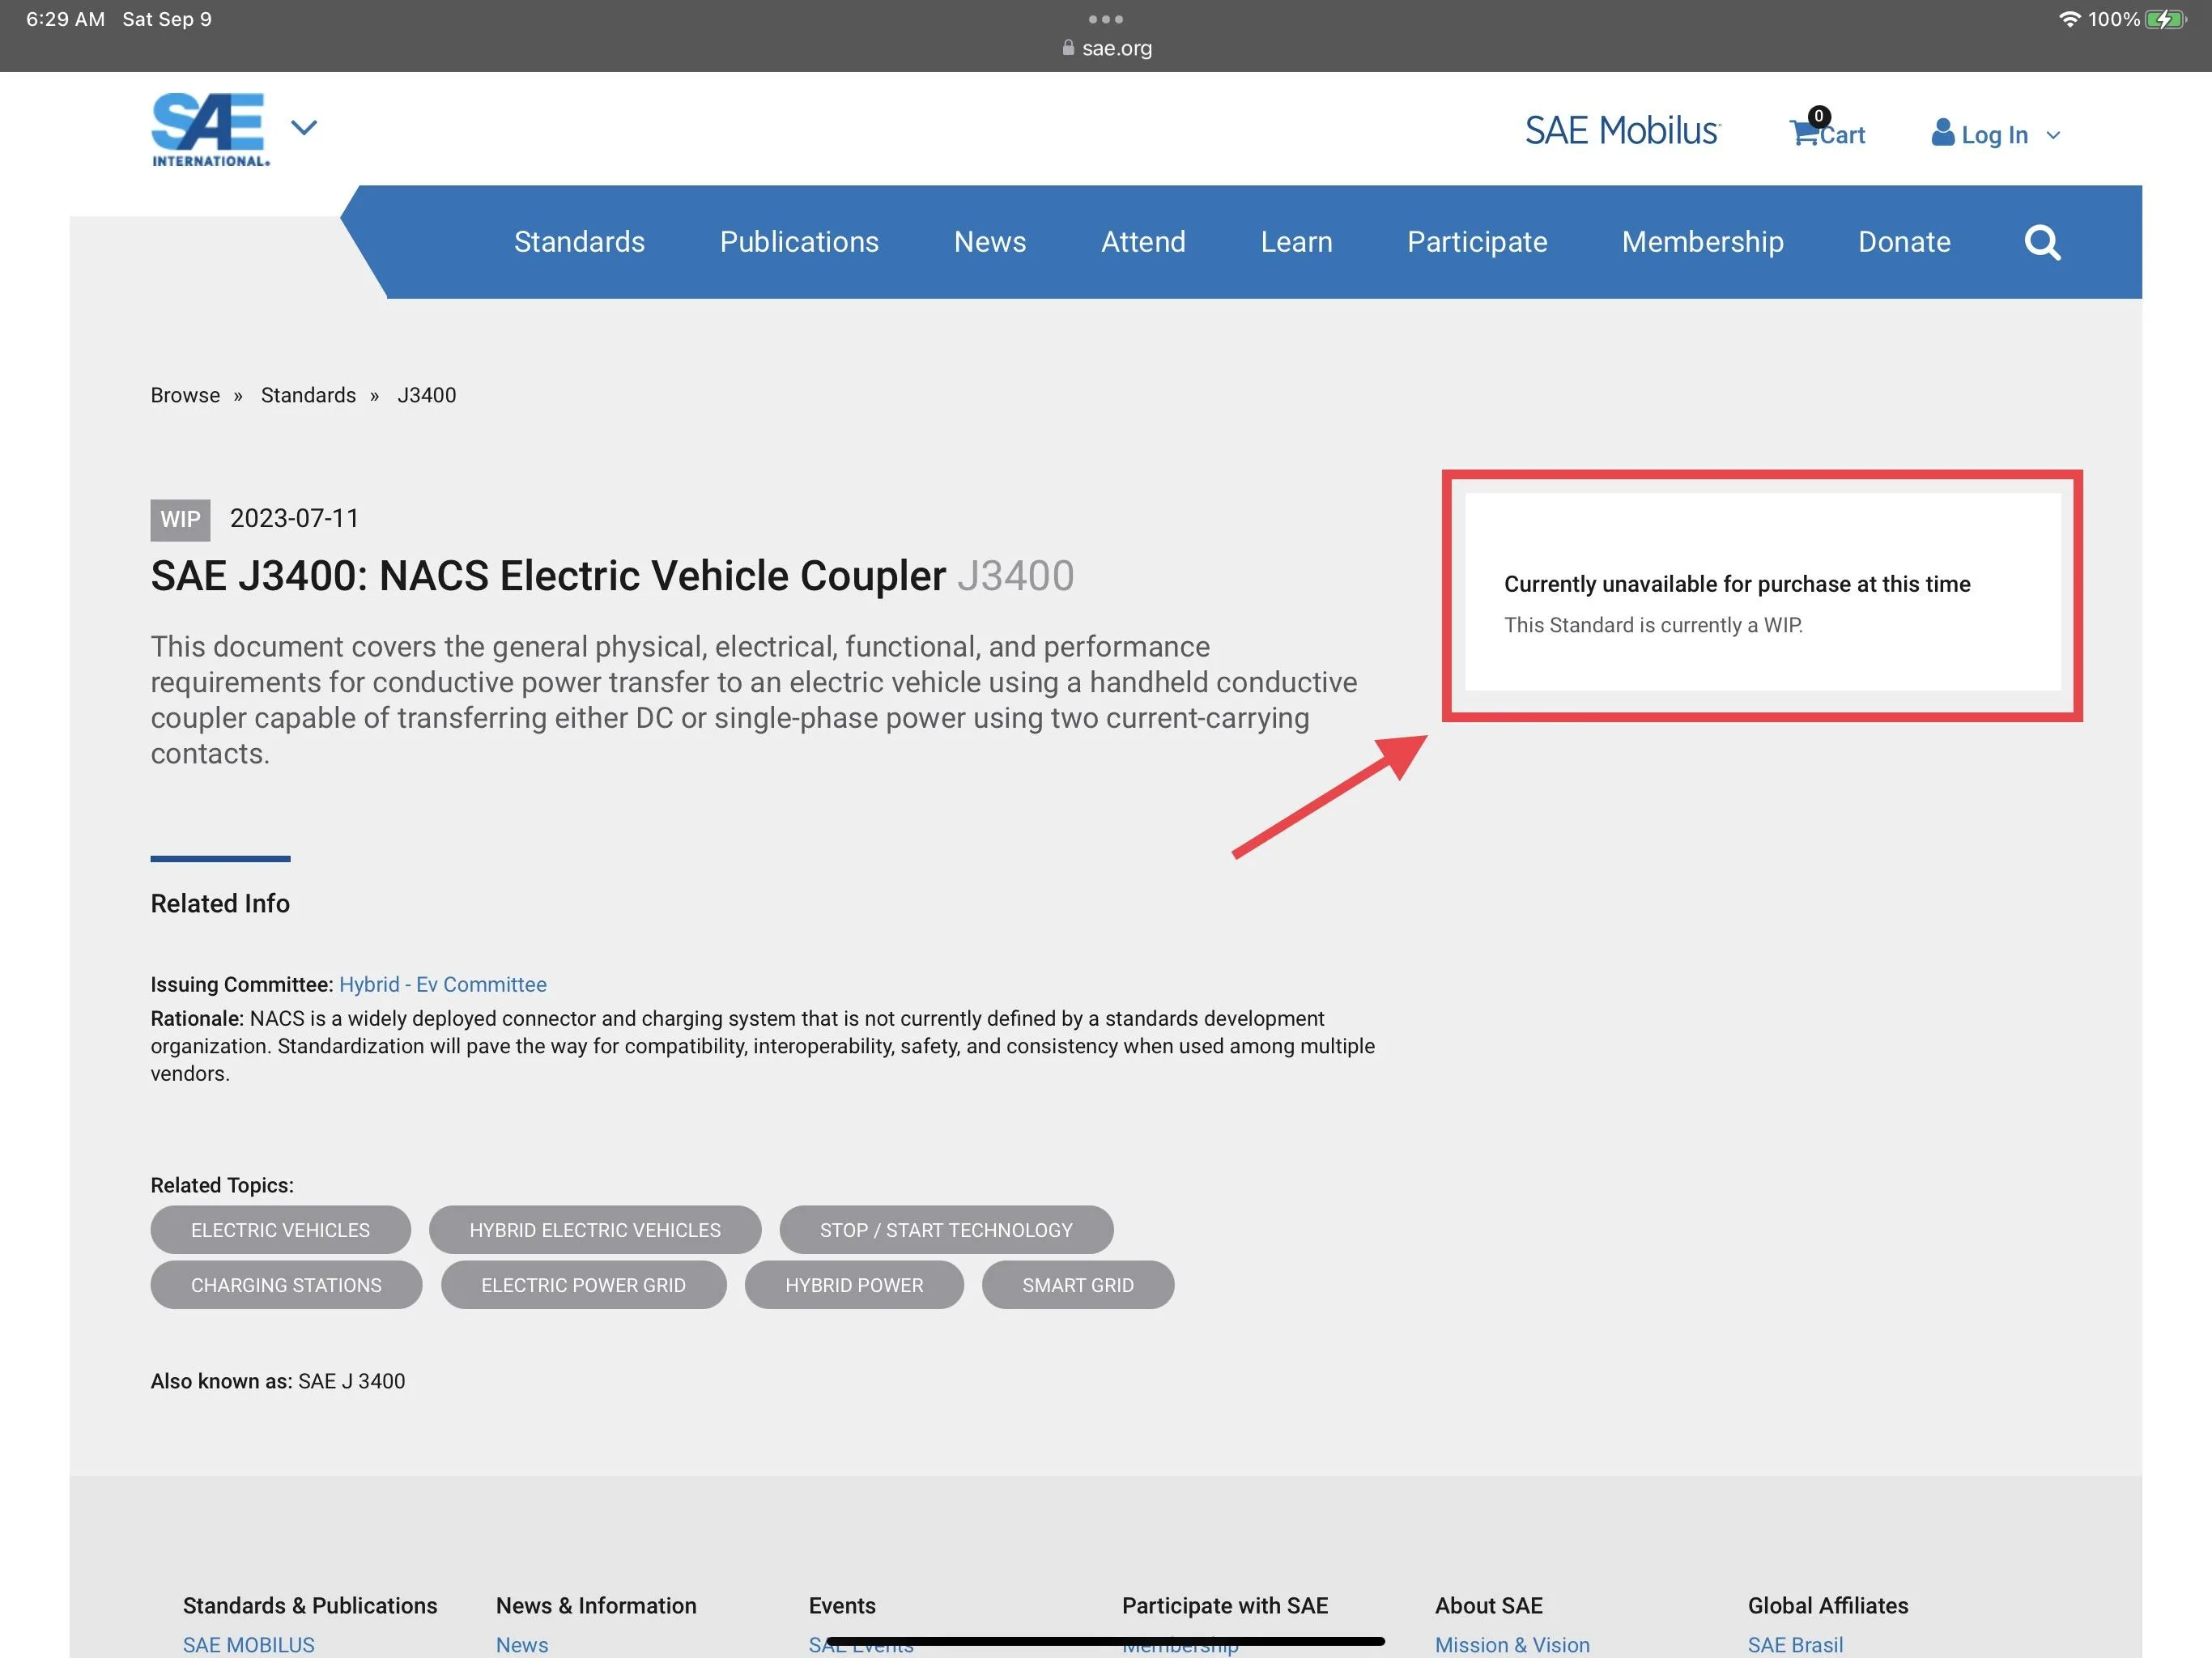The image size is (2212, 1658).
Task: Choose the SMART GRID topic tag
Action: click(1078, 1284)
